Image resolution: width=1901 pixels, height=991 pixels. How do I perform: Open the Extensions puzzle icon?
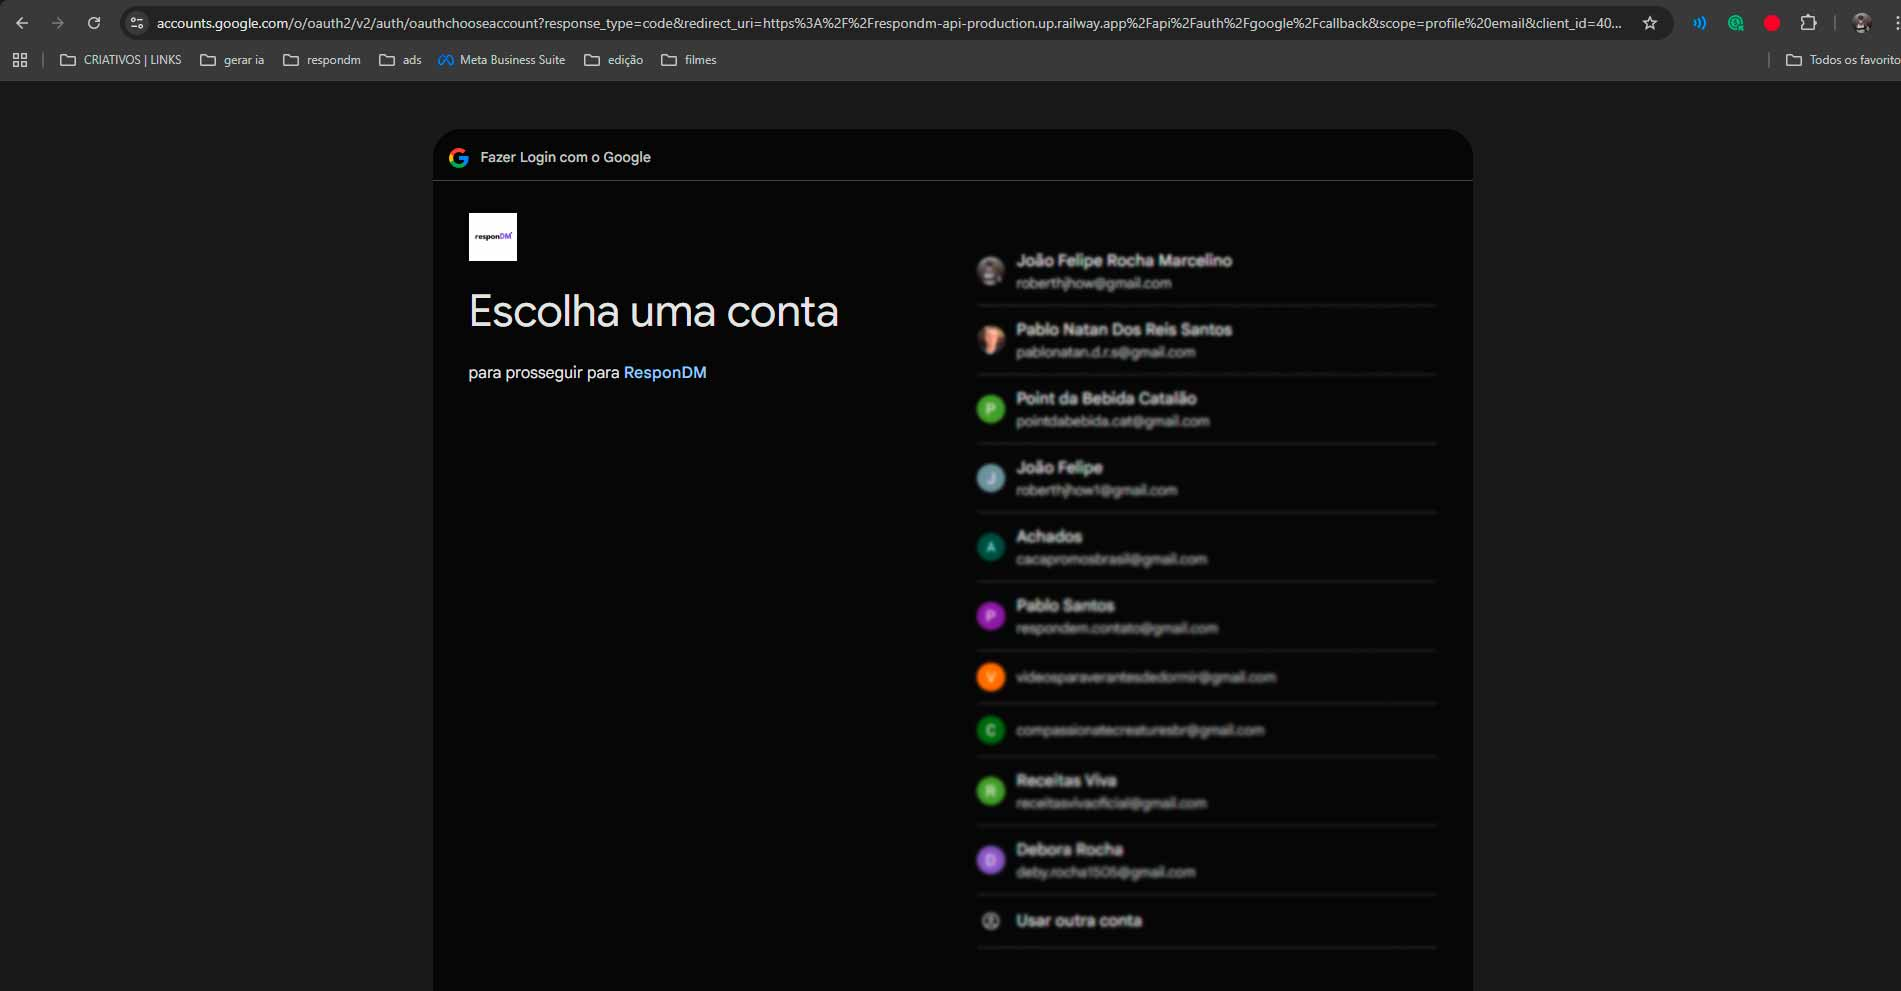1808,23
